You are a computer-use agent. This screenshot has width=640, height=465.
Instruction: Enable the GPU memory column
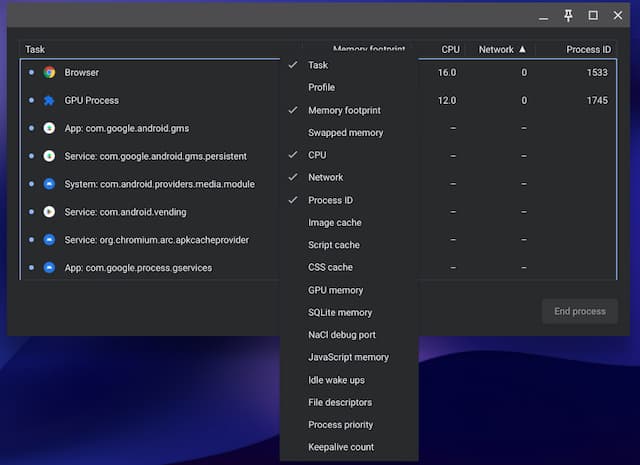click(335, 290)
